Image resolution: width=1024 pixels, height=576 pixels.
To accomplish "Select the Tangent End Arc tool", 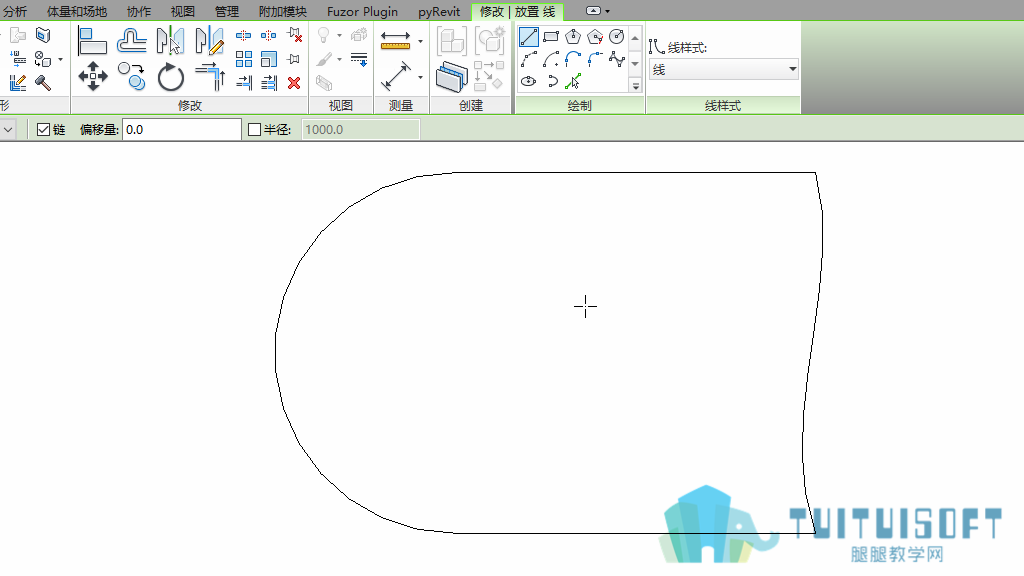I will [573, 59].
